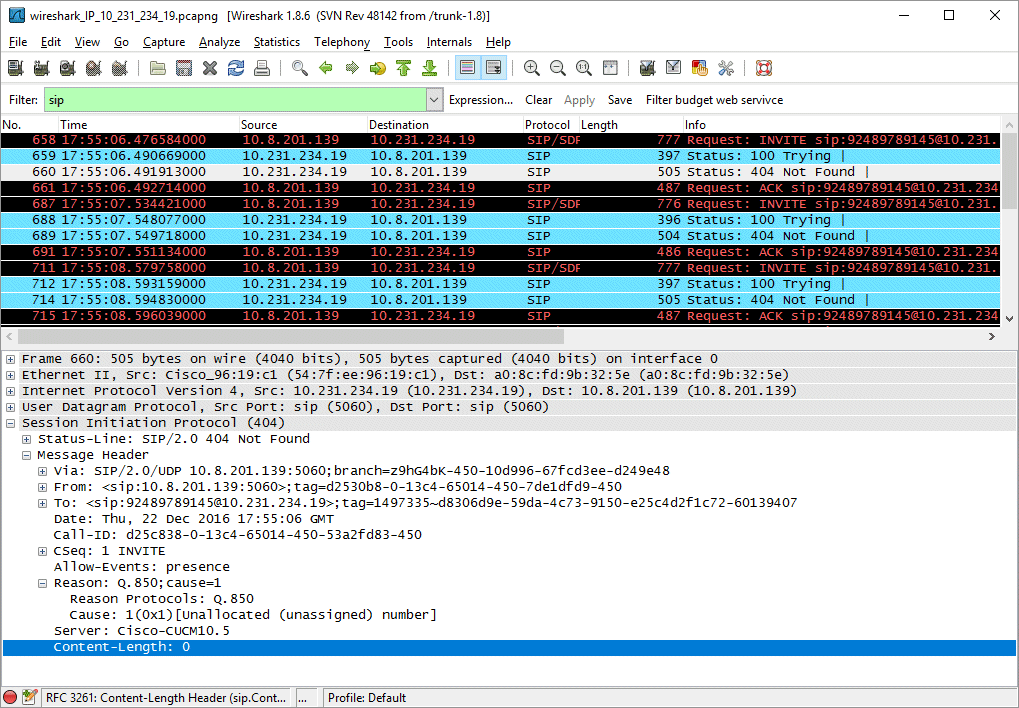
Task: Apply the display filter
Action: coord(579,100)
